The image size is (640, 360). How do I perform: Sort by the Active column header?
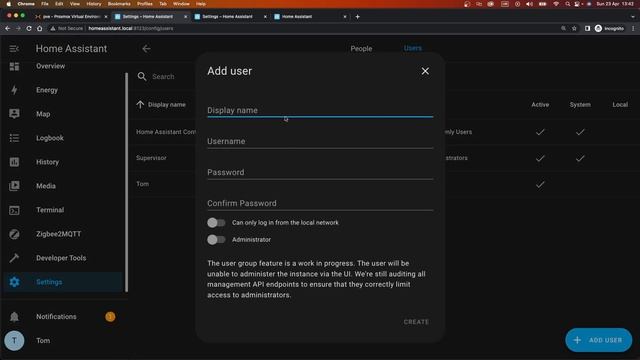tap(540, 104)
